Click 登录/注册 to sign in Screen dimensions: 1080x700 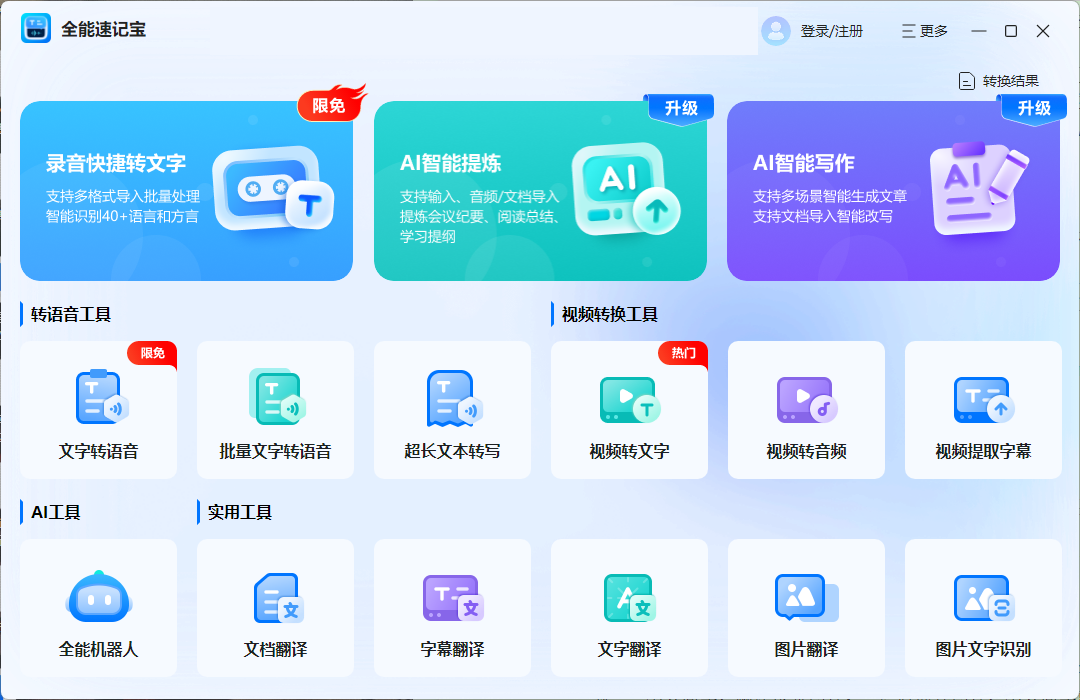831,31
